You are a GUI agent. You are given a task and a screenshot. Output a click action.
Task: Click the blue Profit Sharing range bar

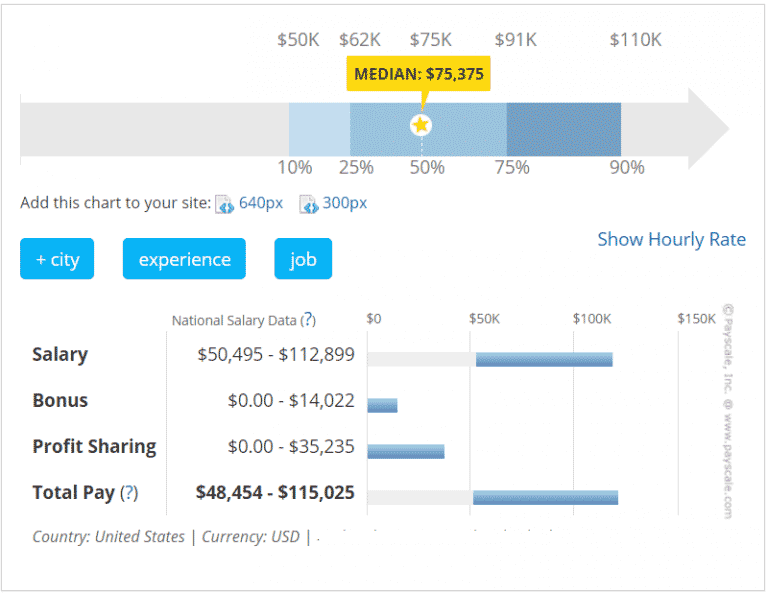tap(405, 451)
